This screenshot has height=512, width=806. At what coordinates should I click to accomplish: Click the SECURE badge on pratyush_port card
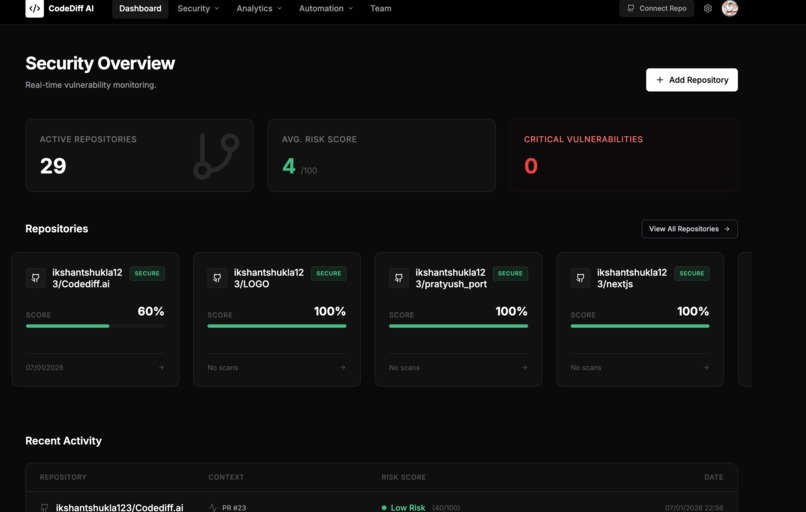pyautogui.click(x=510, y=273)
